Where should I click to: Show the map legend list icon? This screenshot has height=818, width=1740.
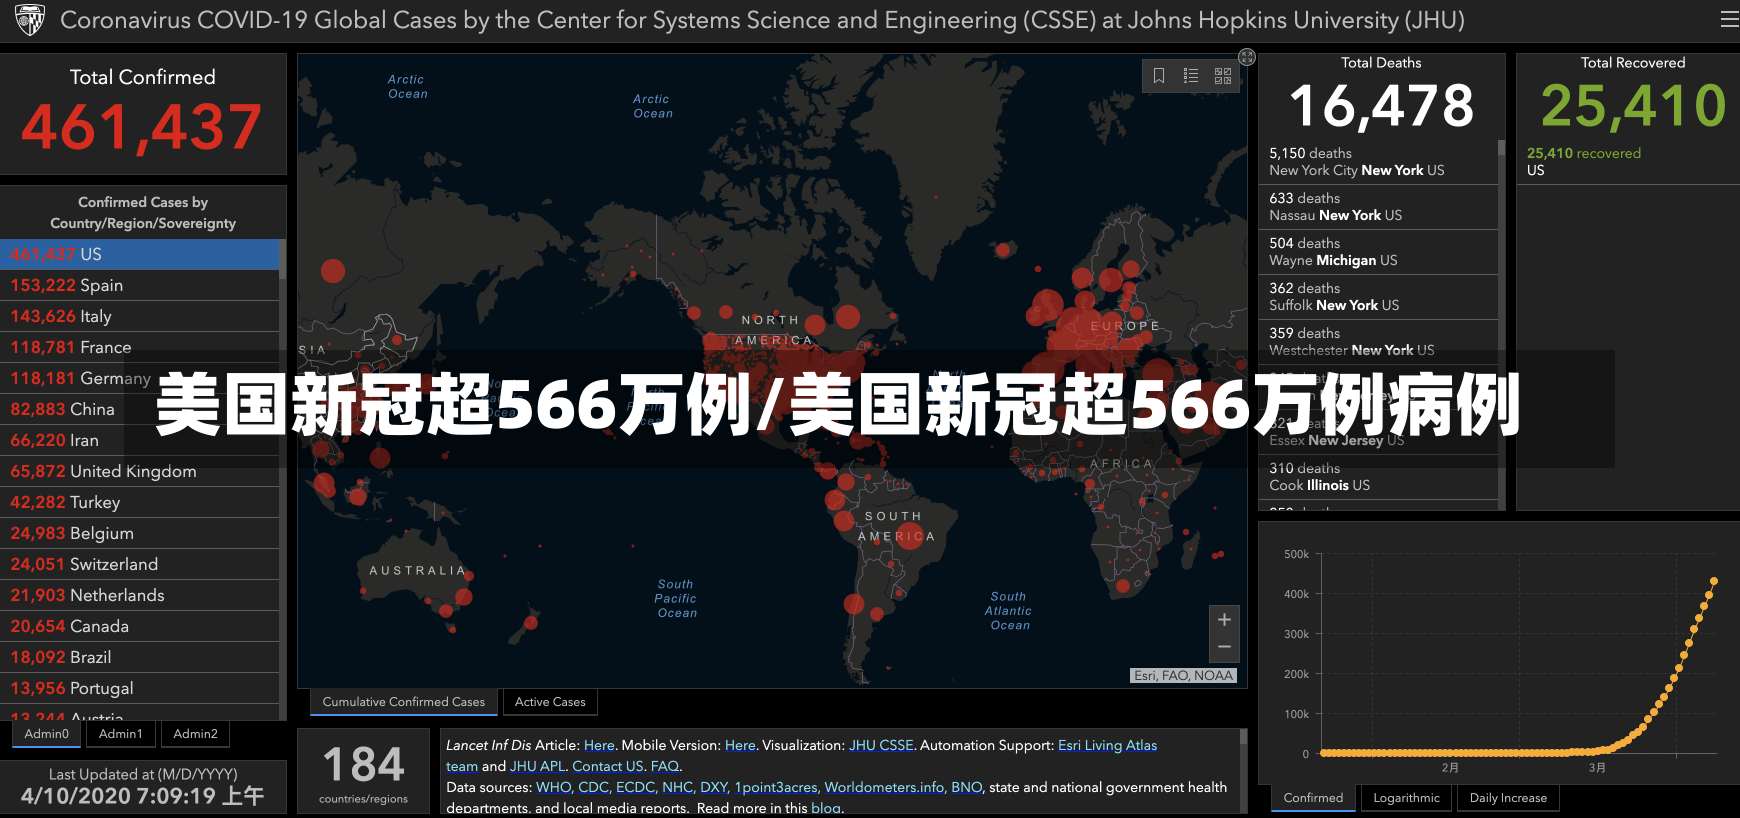[1191, 76]
